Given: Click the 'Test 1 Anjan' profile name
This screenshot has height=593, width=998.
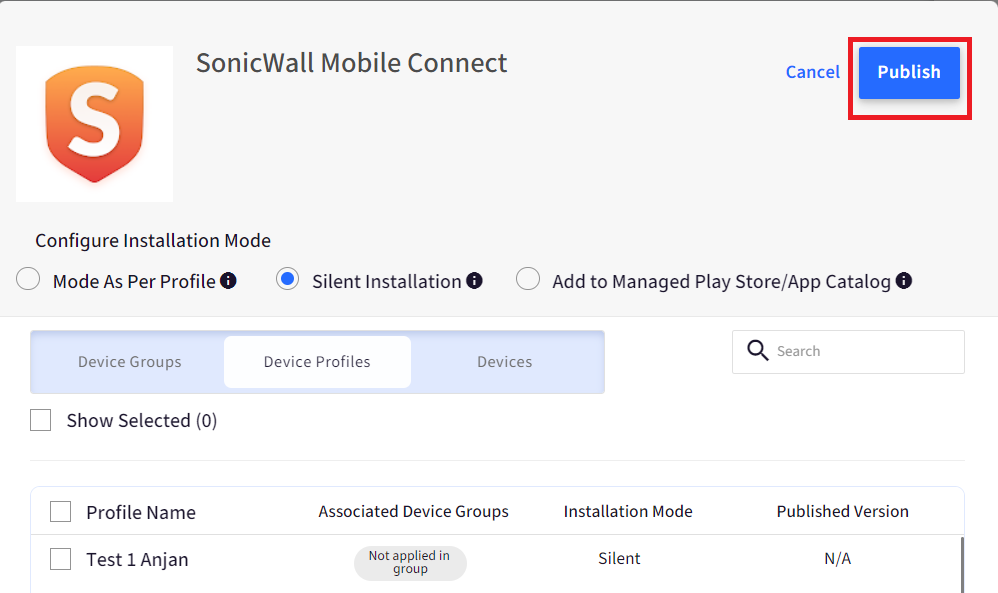Looking at the screenshot, I should tap(137, 560).
